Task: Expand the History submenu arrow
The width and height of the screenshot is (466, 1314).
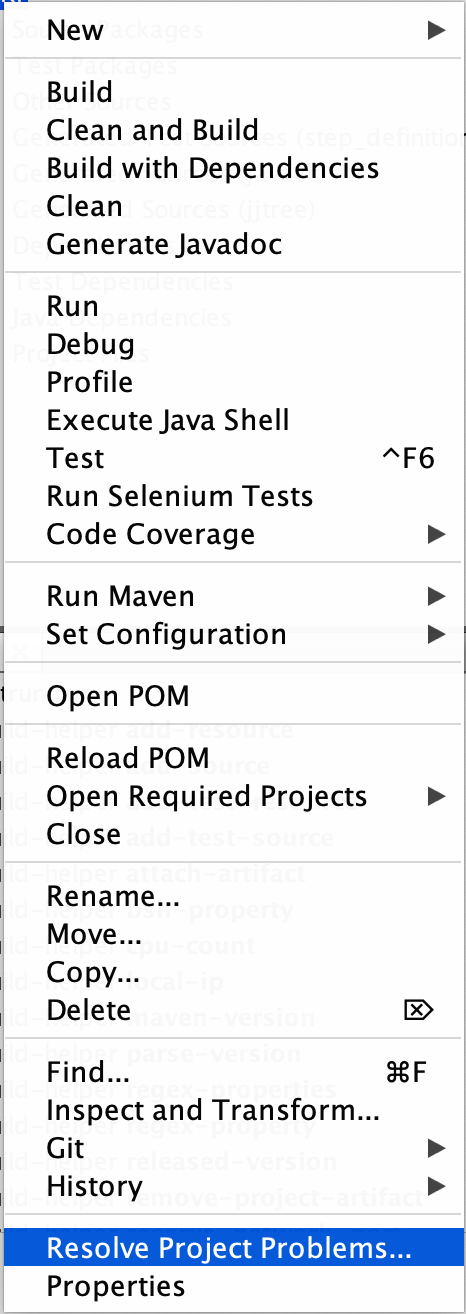Action: click(436, 1186)
